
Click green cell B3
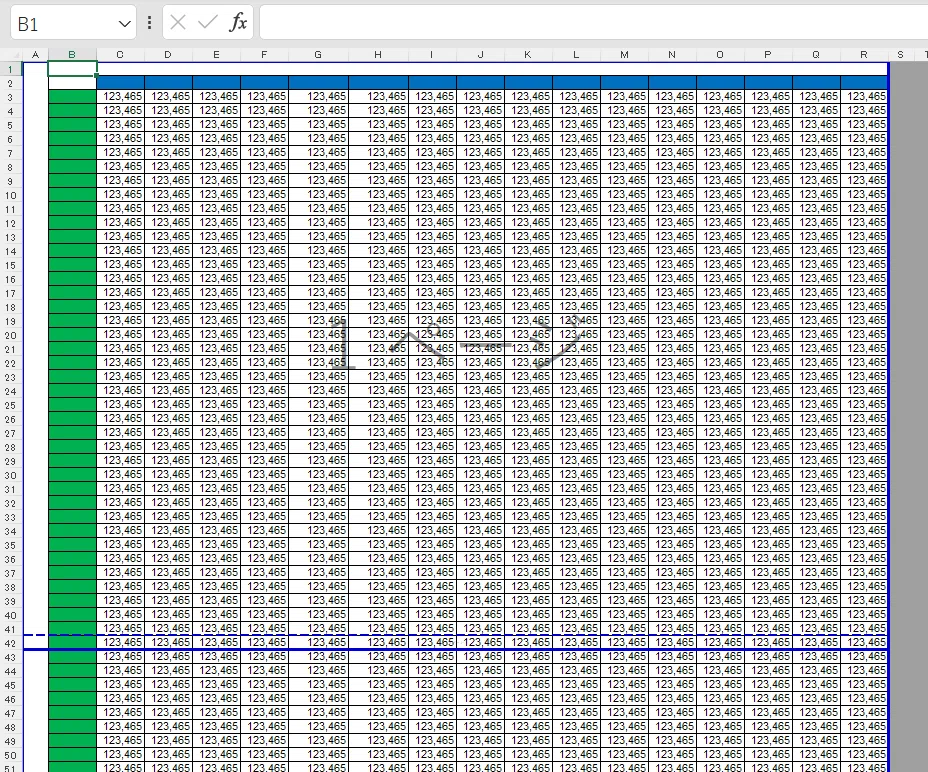pos(72,96)
